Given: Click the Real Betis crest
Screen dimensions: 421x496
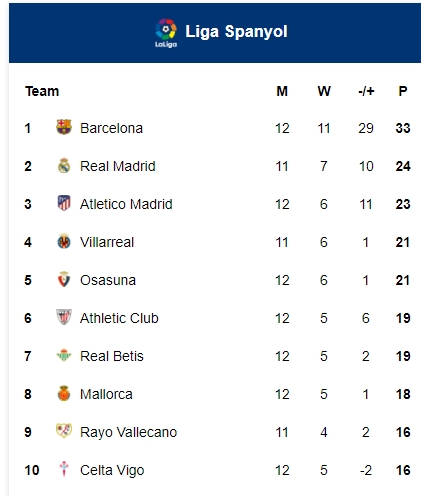Looking at the screenshot, I should 64,355.
